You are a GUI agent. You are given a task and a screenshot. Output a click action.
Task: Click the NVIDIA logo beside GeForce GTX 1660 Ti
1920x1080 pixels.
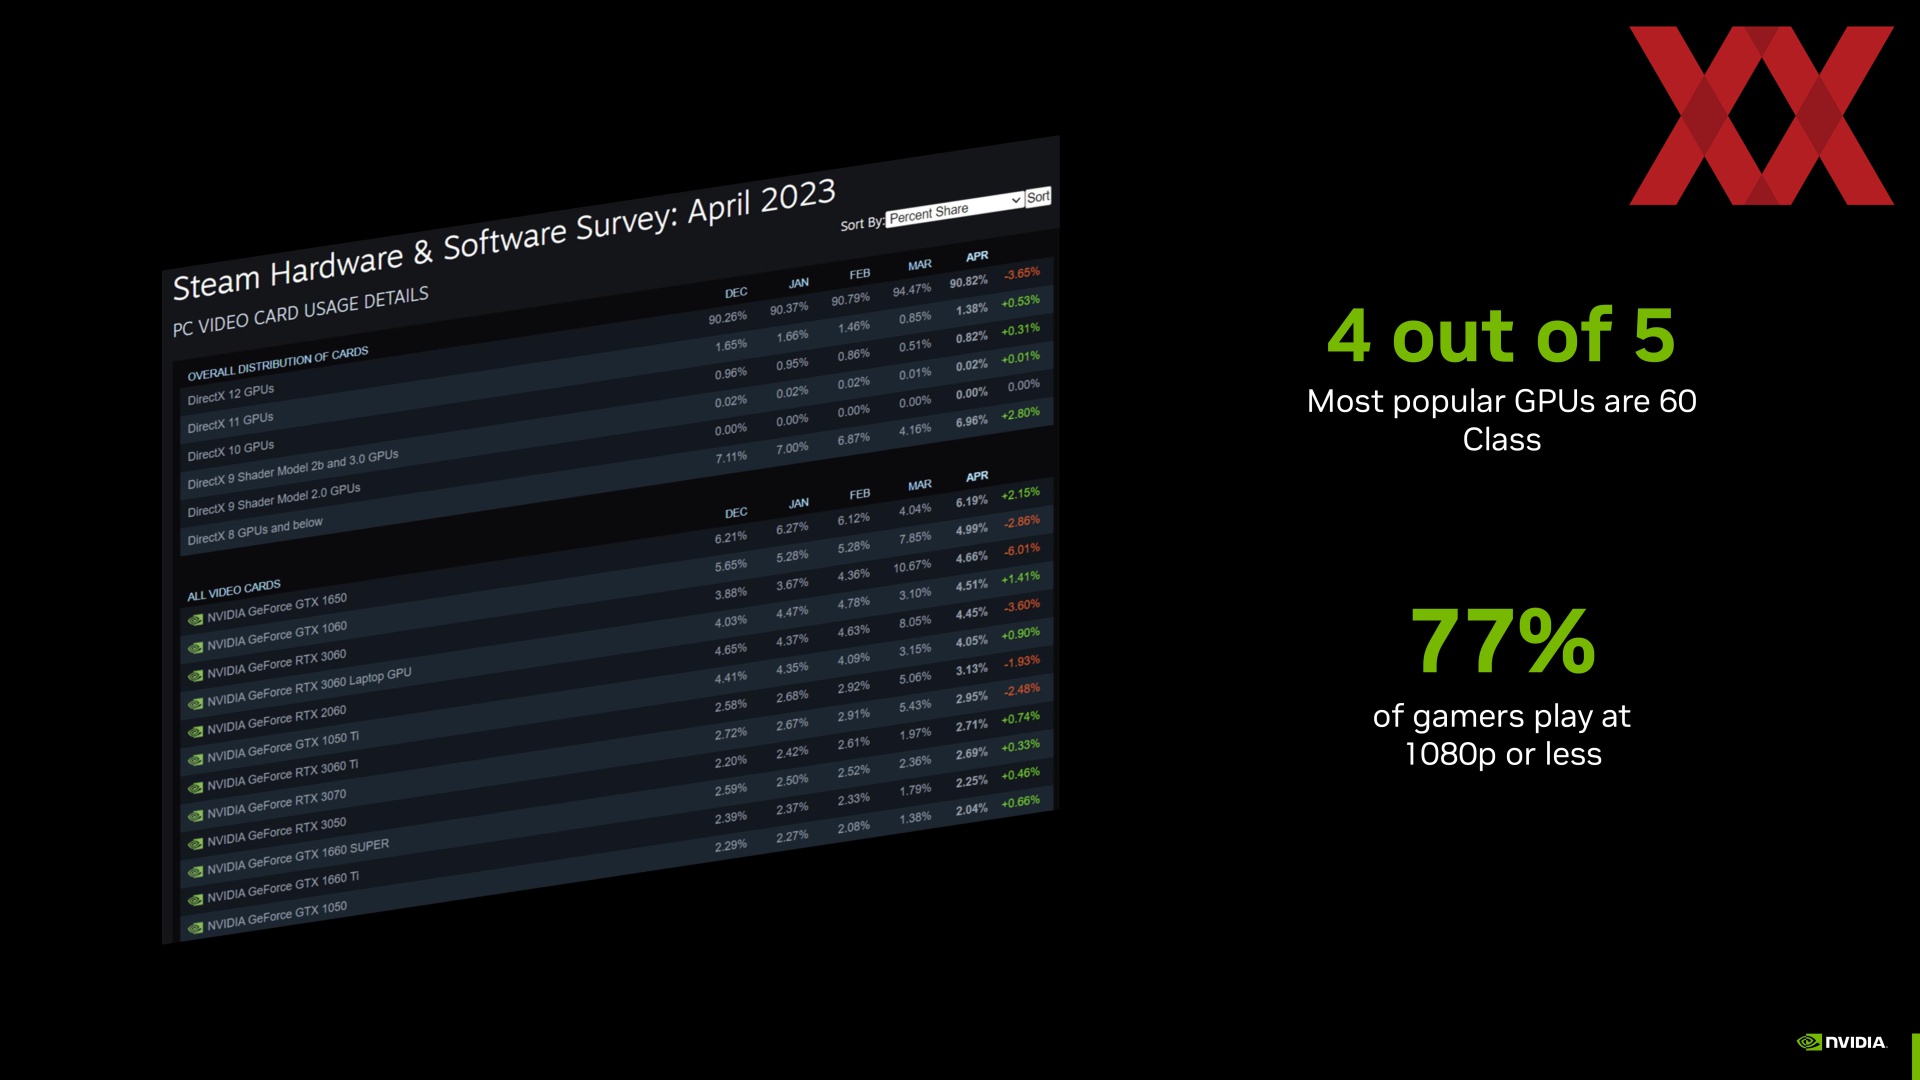point(195,900)
